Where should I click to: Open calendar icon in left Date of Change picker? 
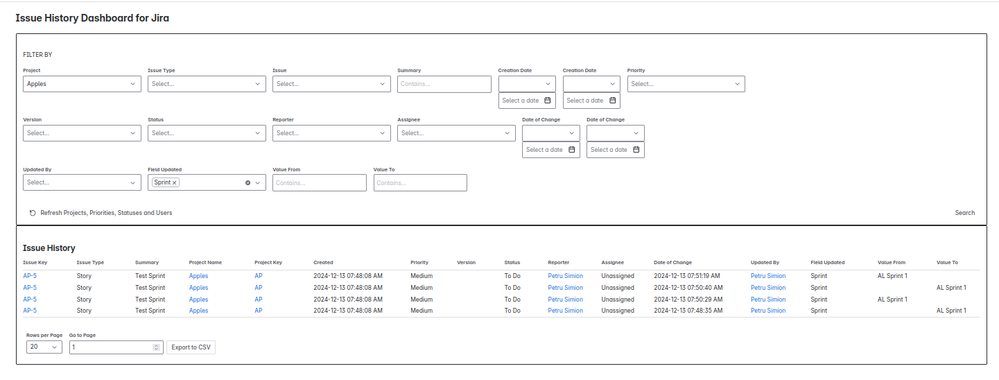(571, 149)
